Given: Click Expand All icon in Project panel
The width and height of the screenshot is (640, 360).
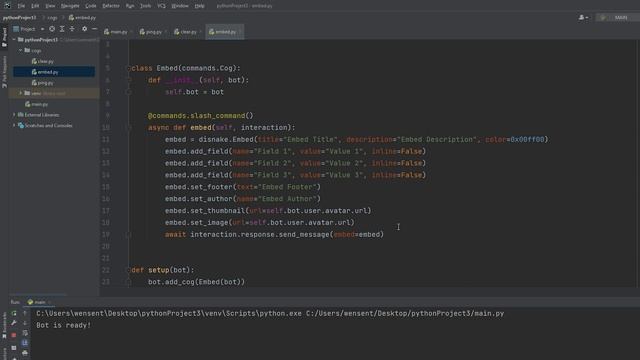Looking at the screenshot, I should coord(62,29).
